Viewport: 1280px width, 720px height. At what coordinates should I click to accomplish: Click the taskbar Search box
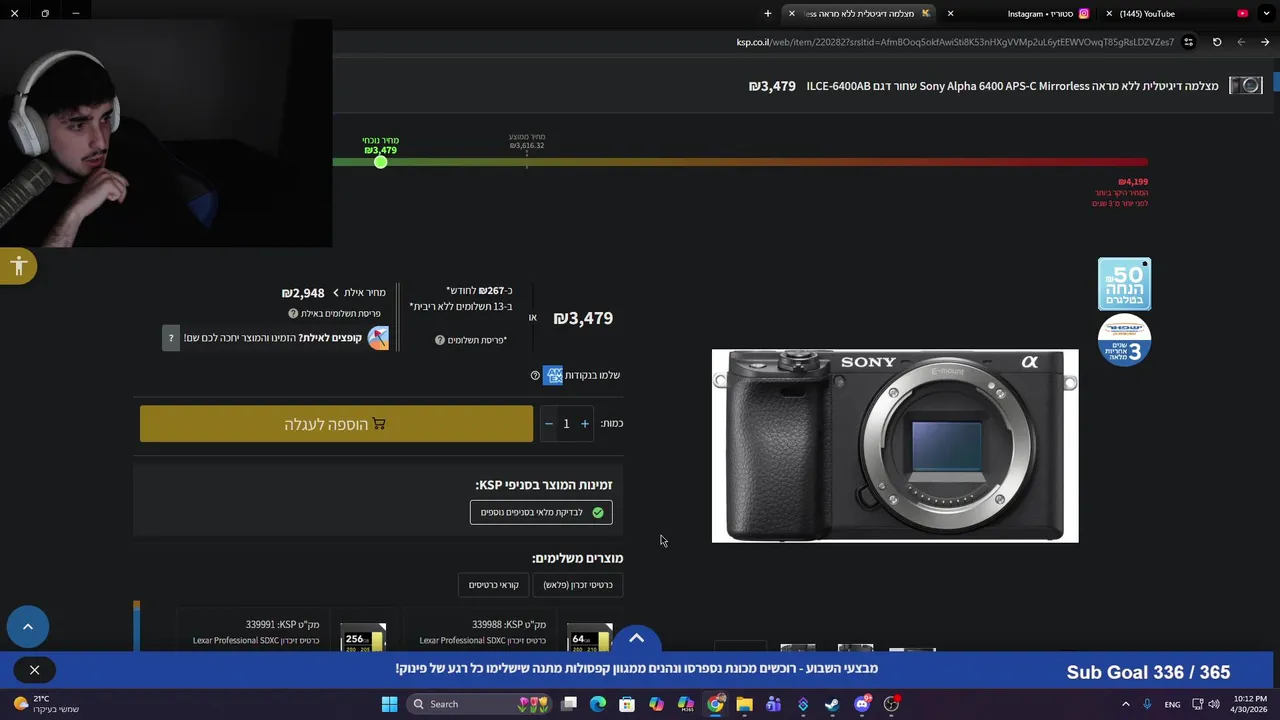(480, 704)
